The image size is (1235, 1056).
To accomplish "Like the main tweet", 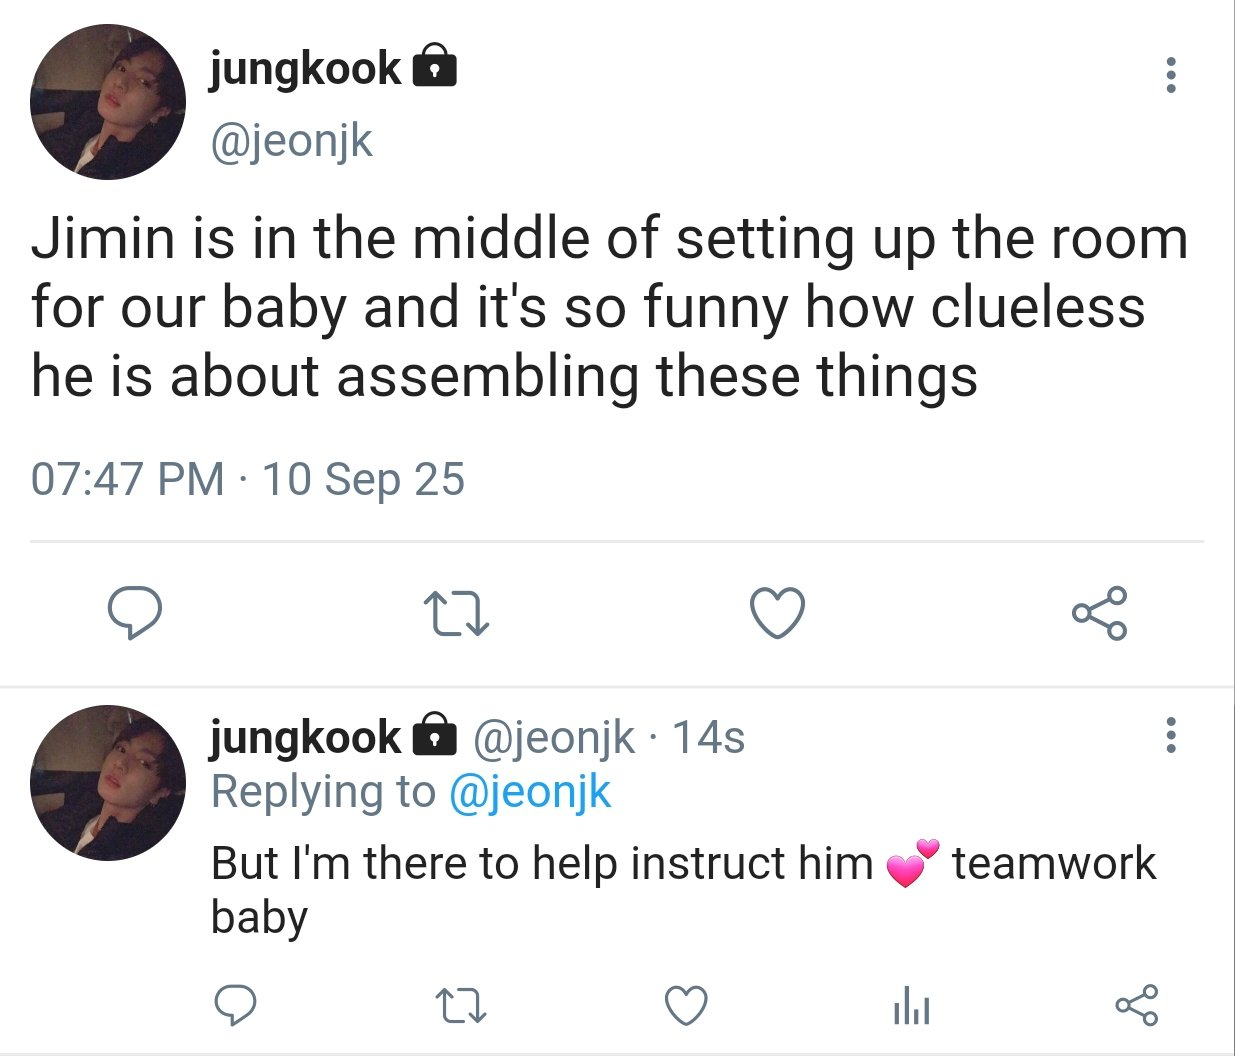I will coord(777,614).
